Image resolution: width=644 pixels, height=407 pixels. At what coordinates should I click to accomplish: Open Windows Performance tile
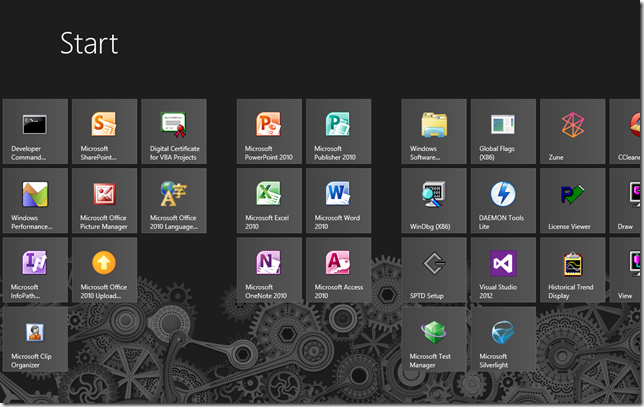35,201
